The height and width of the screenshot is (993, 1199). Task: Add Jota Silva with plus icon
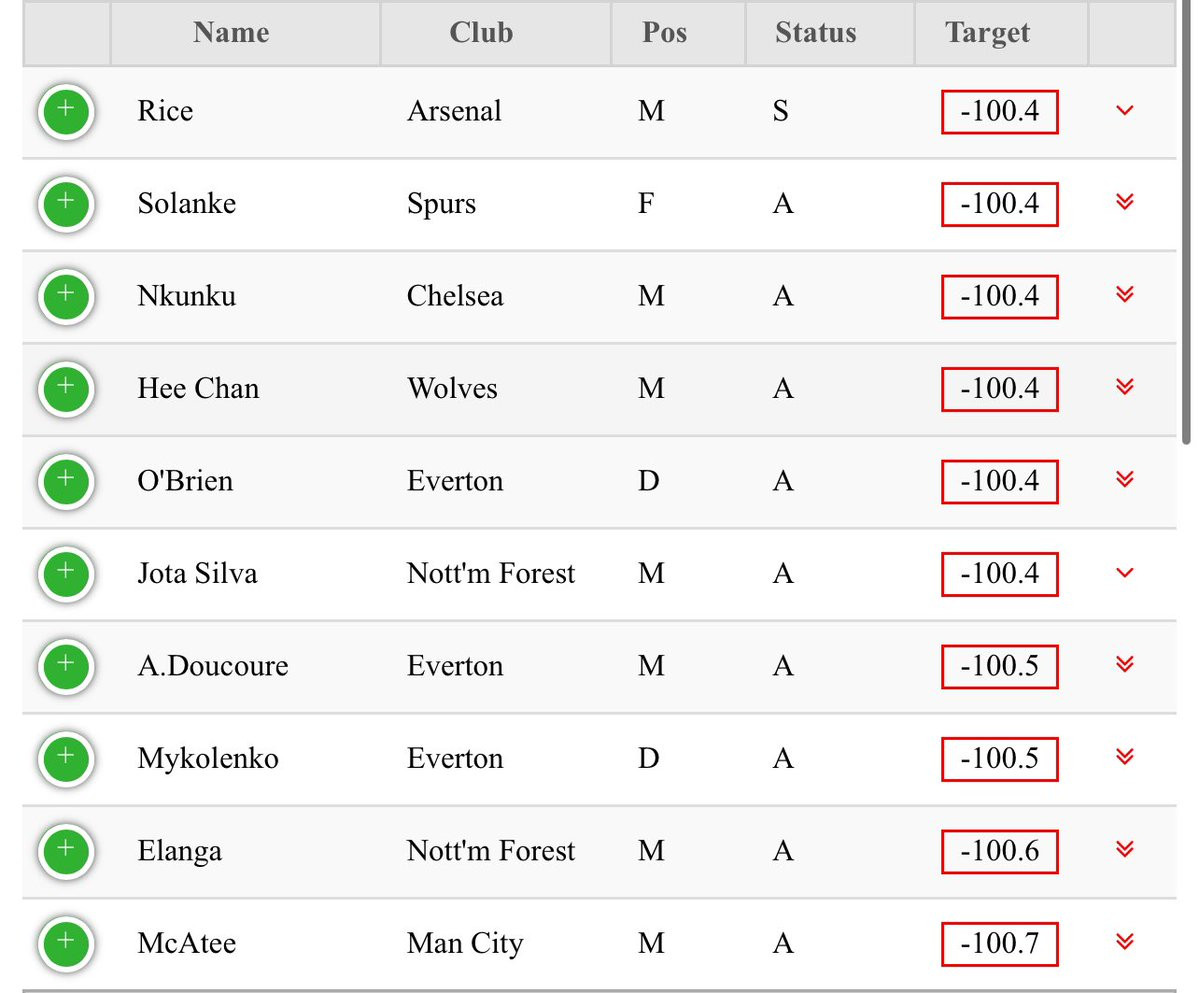click(66, 574)
